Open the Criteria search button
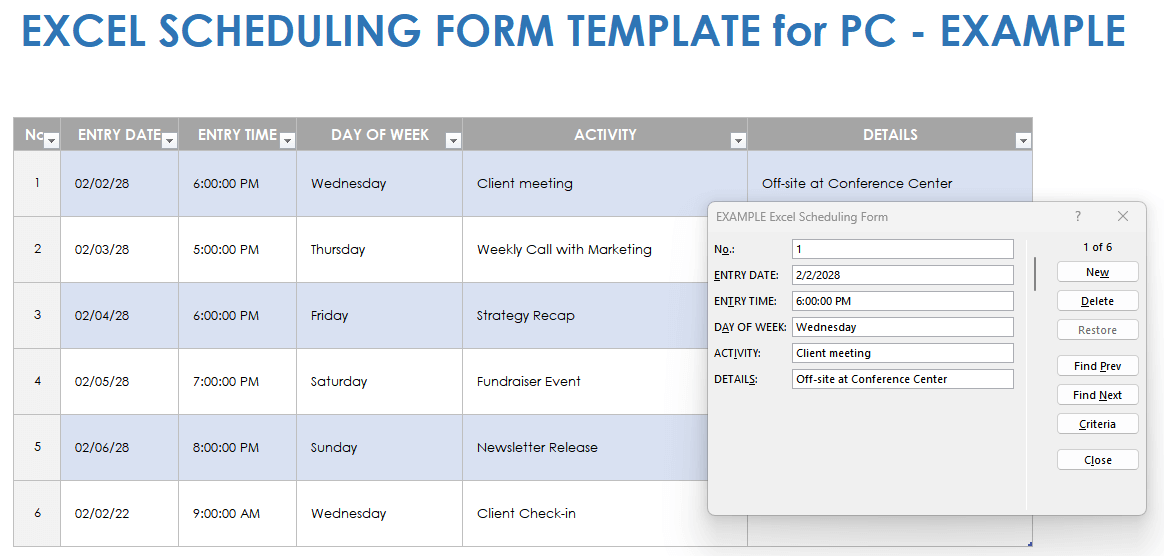The height and width of the screenshot is (556, 1164). pyautogui.click(x=1097, y=424)
